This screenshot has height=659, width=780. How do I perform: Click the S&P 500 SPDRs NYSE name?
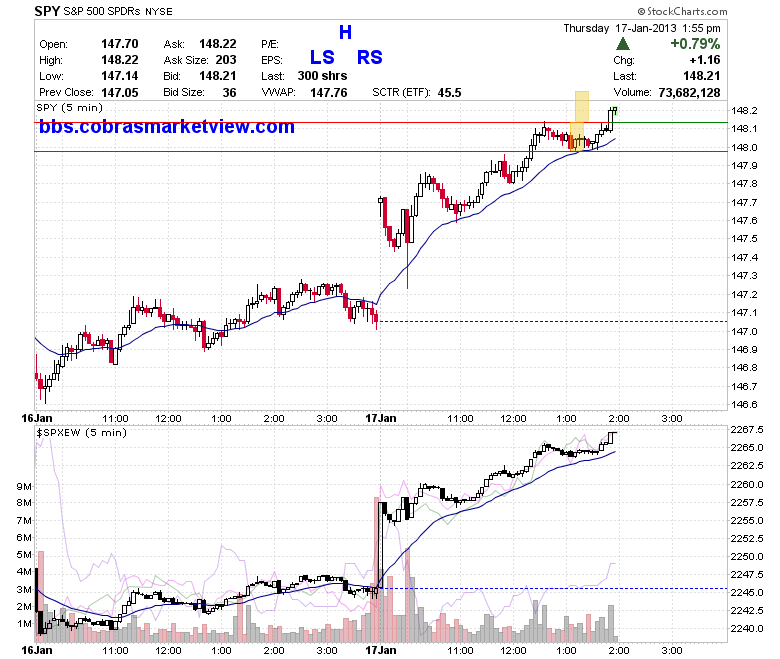click(x=118, y=11)
